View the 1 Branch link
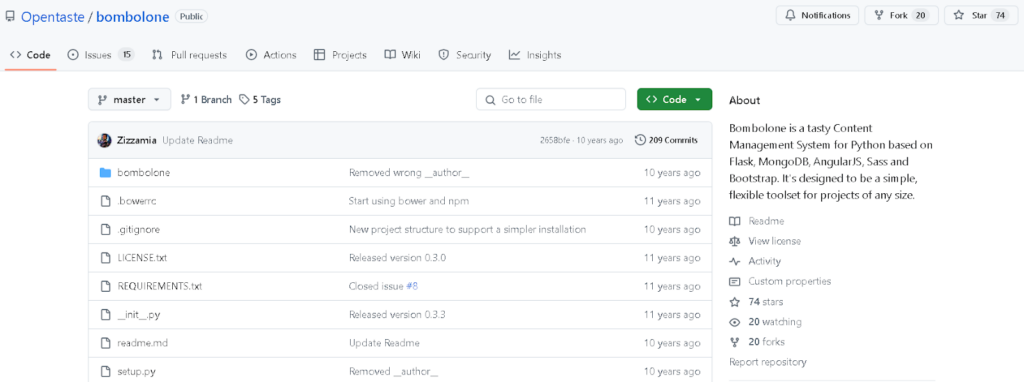 click(206, 100)
